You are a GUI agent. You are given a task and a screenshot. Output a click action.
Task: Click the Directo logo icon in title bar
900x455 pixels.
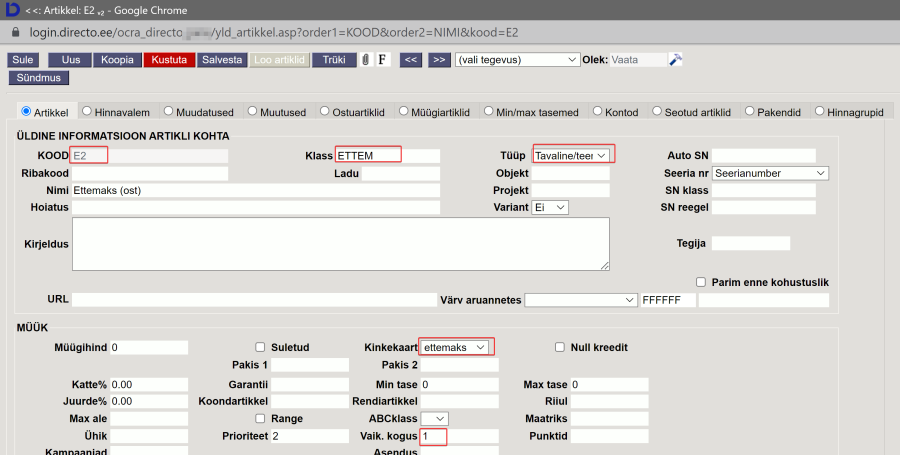(12, 10)
